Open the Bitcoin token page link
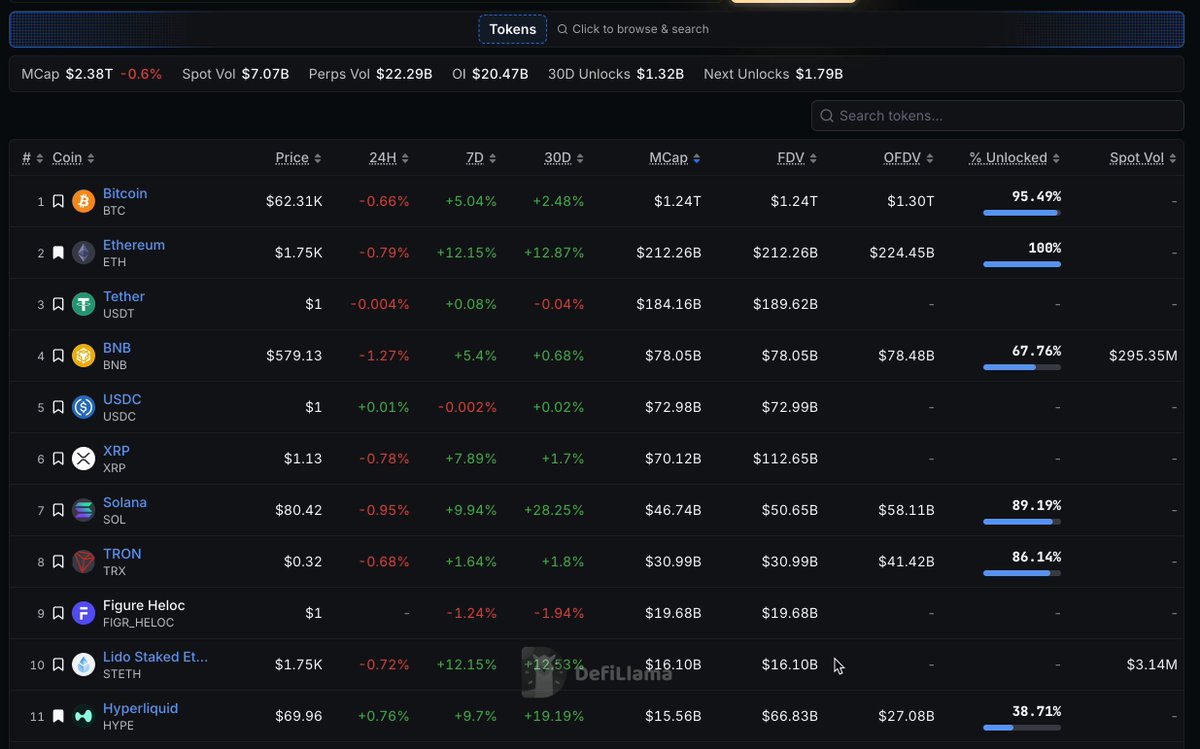The width and height of the screenshot is (1200, 749). [125, 193]
